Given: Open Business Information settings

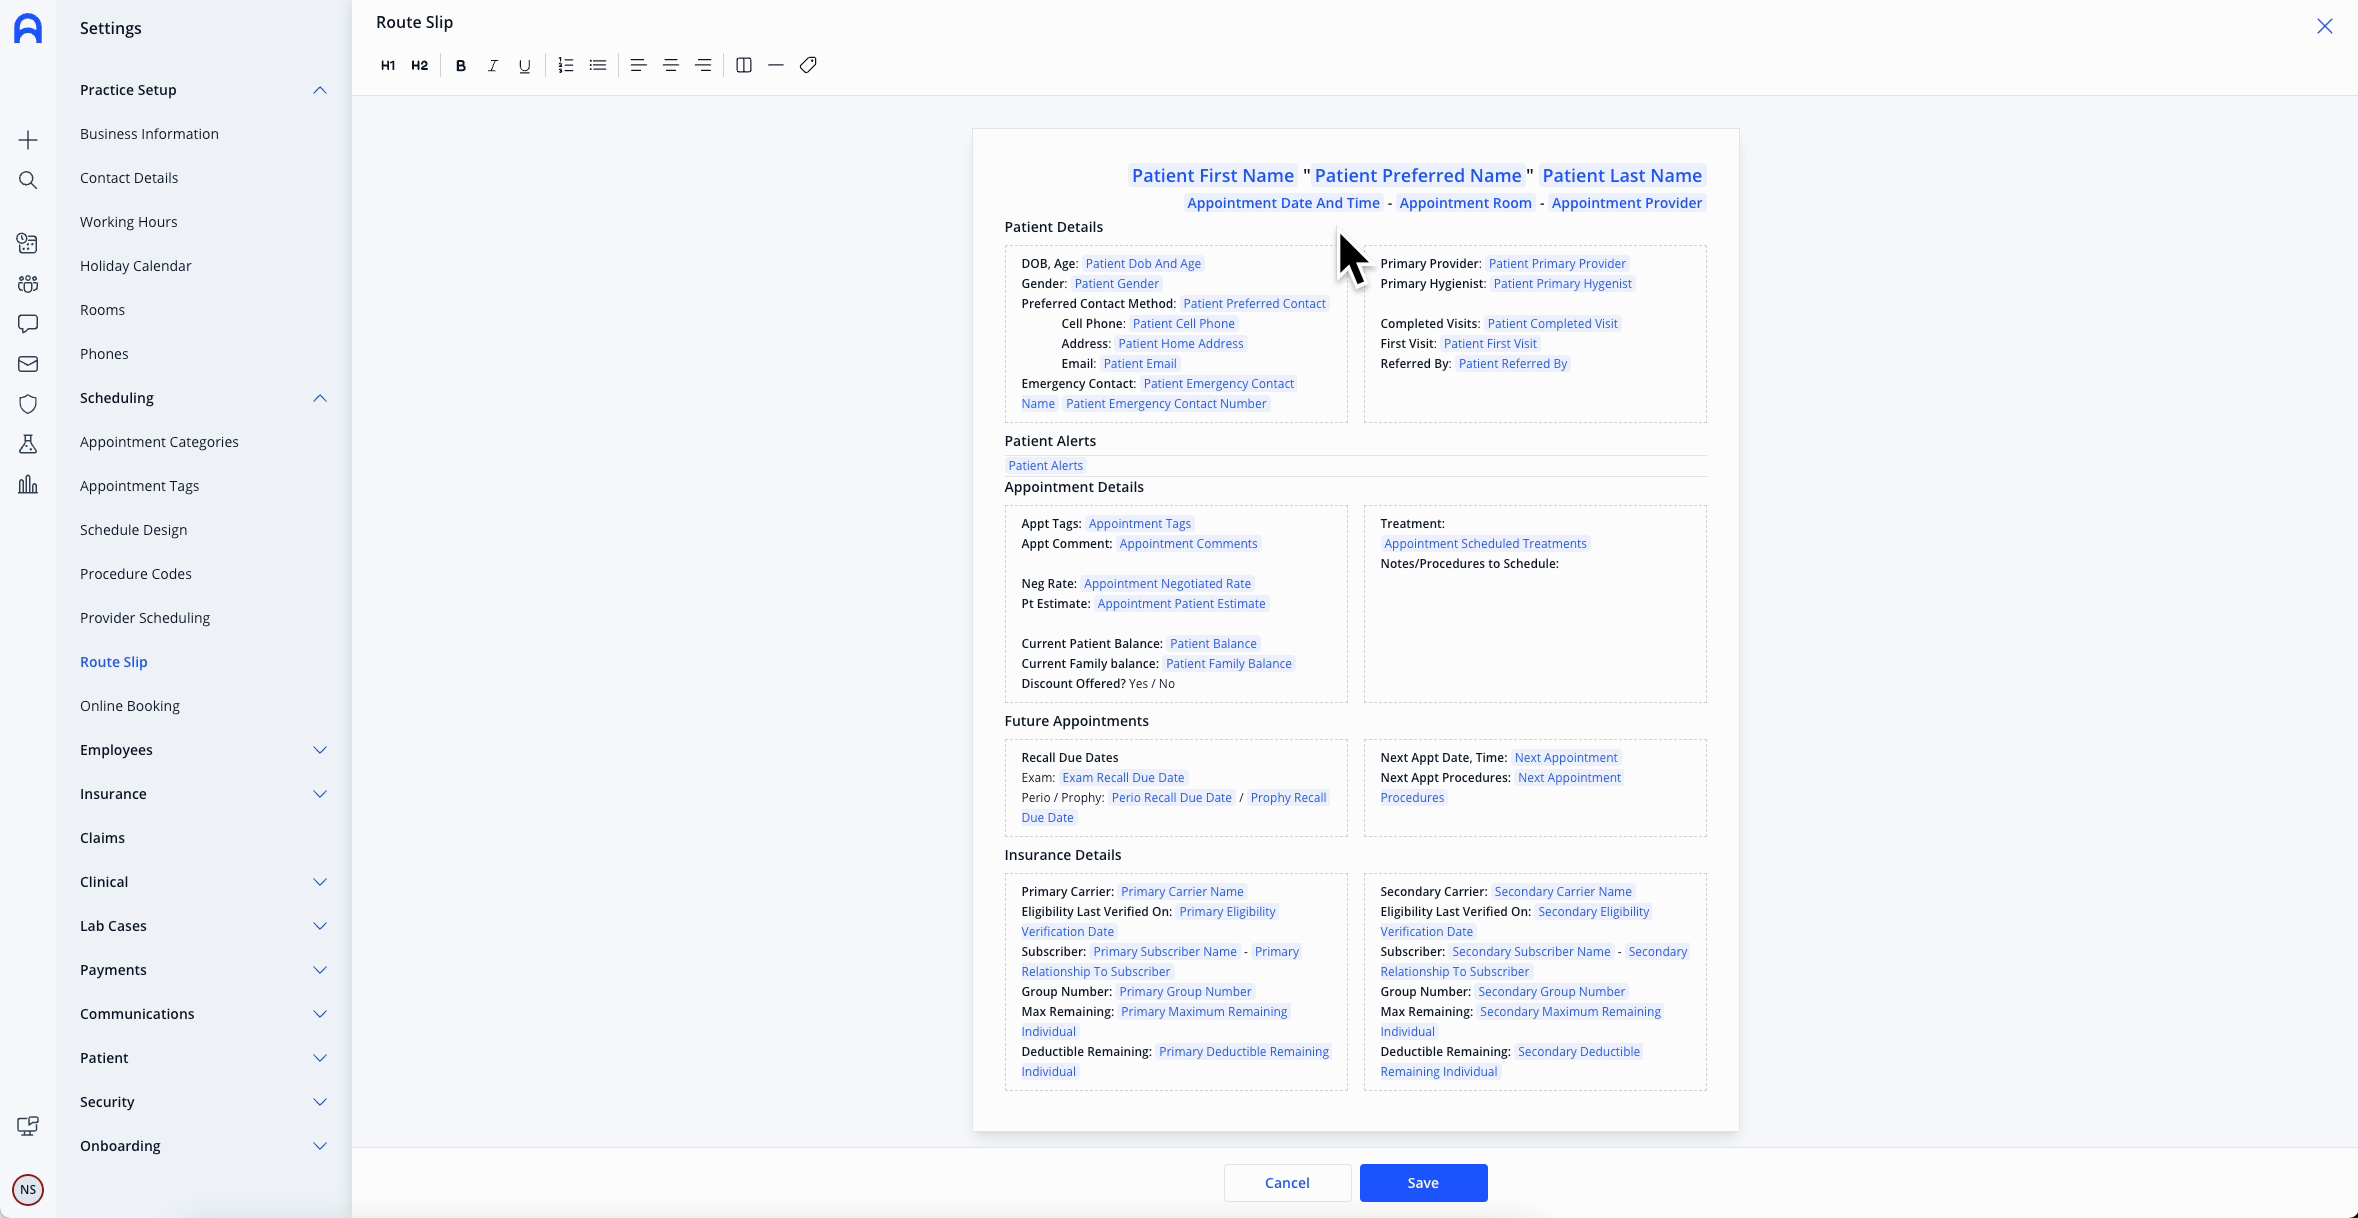Looking at the screenshot, I should 149,134.
